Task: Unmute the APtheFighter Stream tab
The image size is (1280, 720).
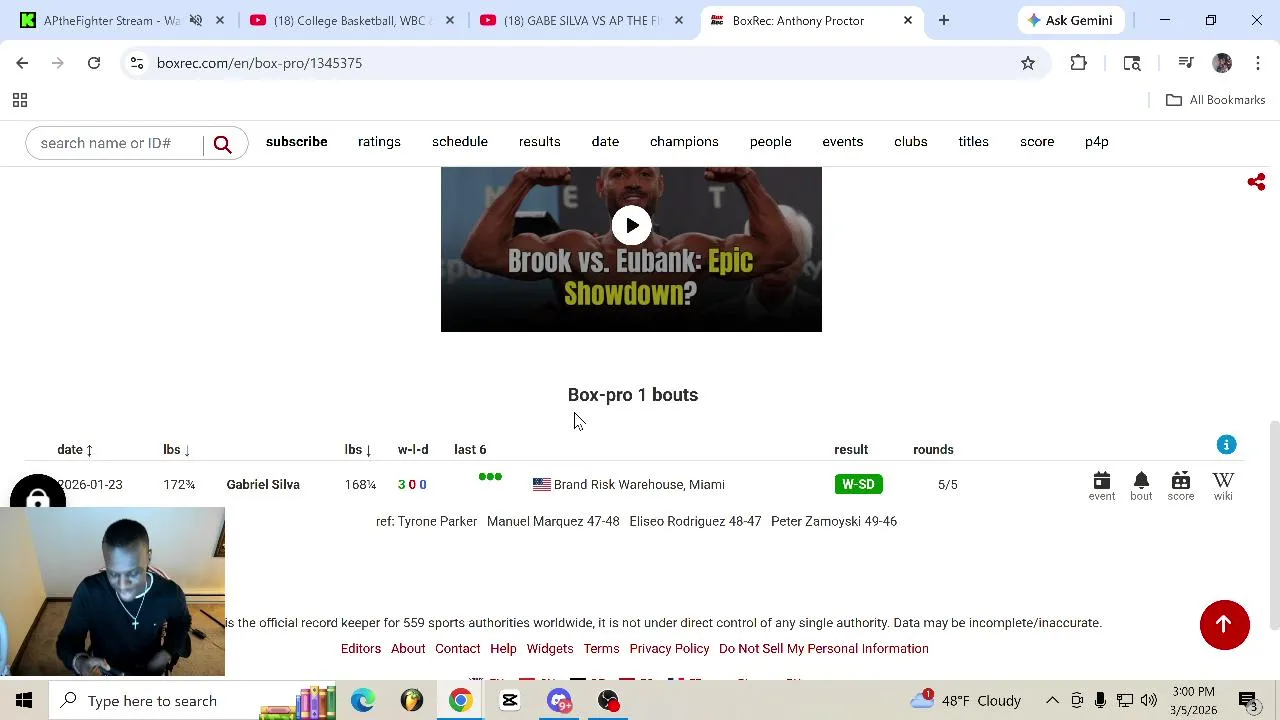Action: click(x=196, y=20)
